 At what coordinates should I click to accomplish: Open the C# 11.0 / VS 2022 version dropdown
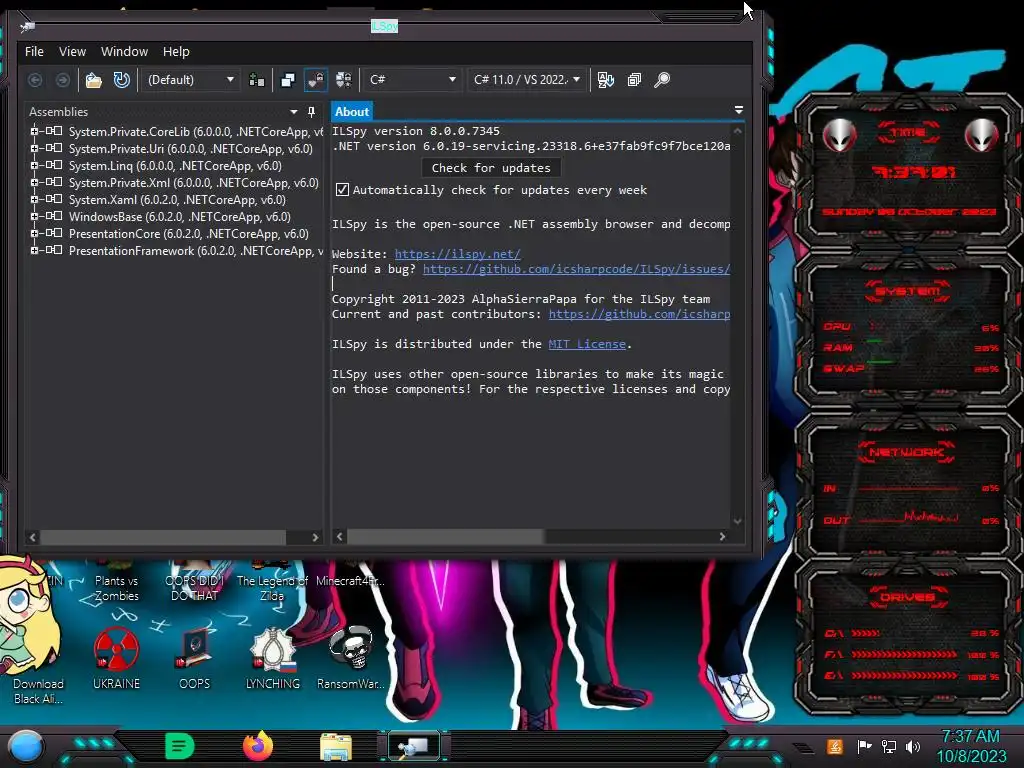(527, 80)
